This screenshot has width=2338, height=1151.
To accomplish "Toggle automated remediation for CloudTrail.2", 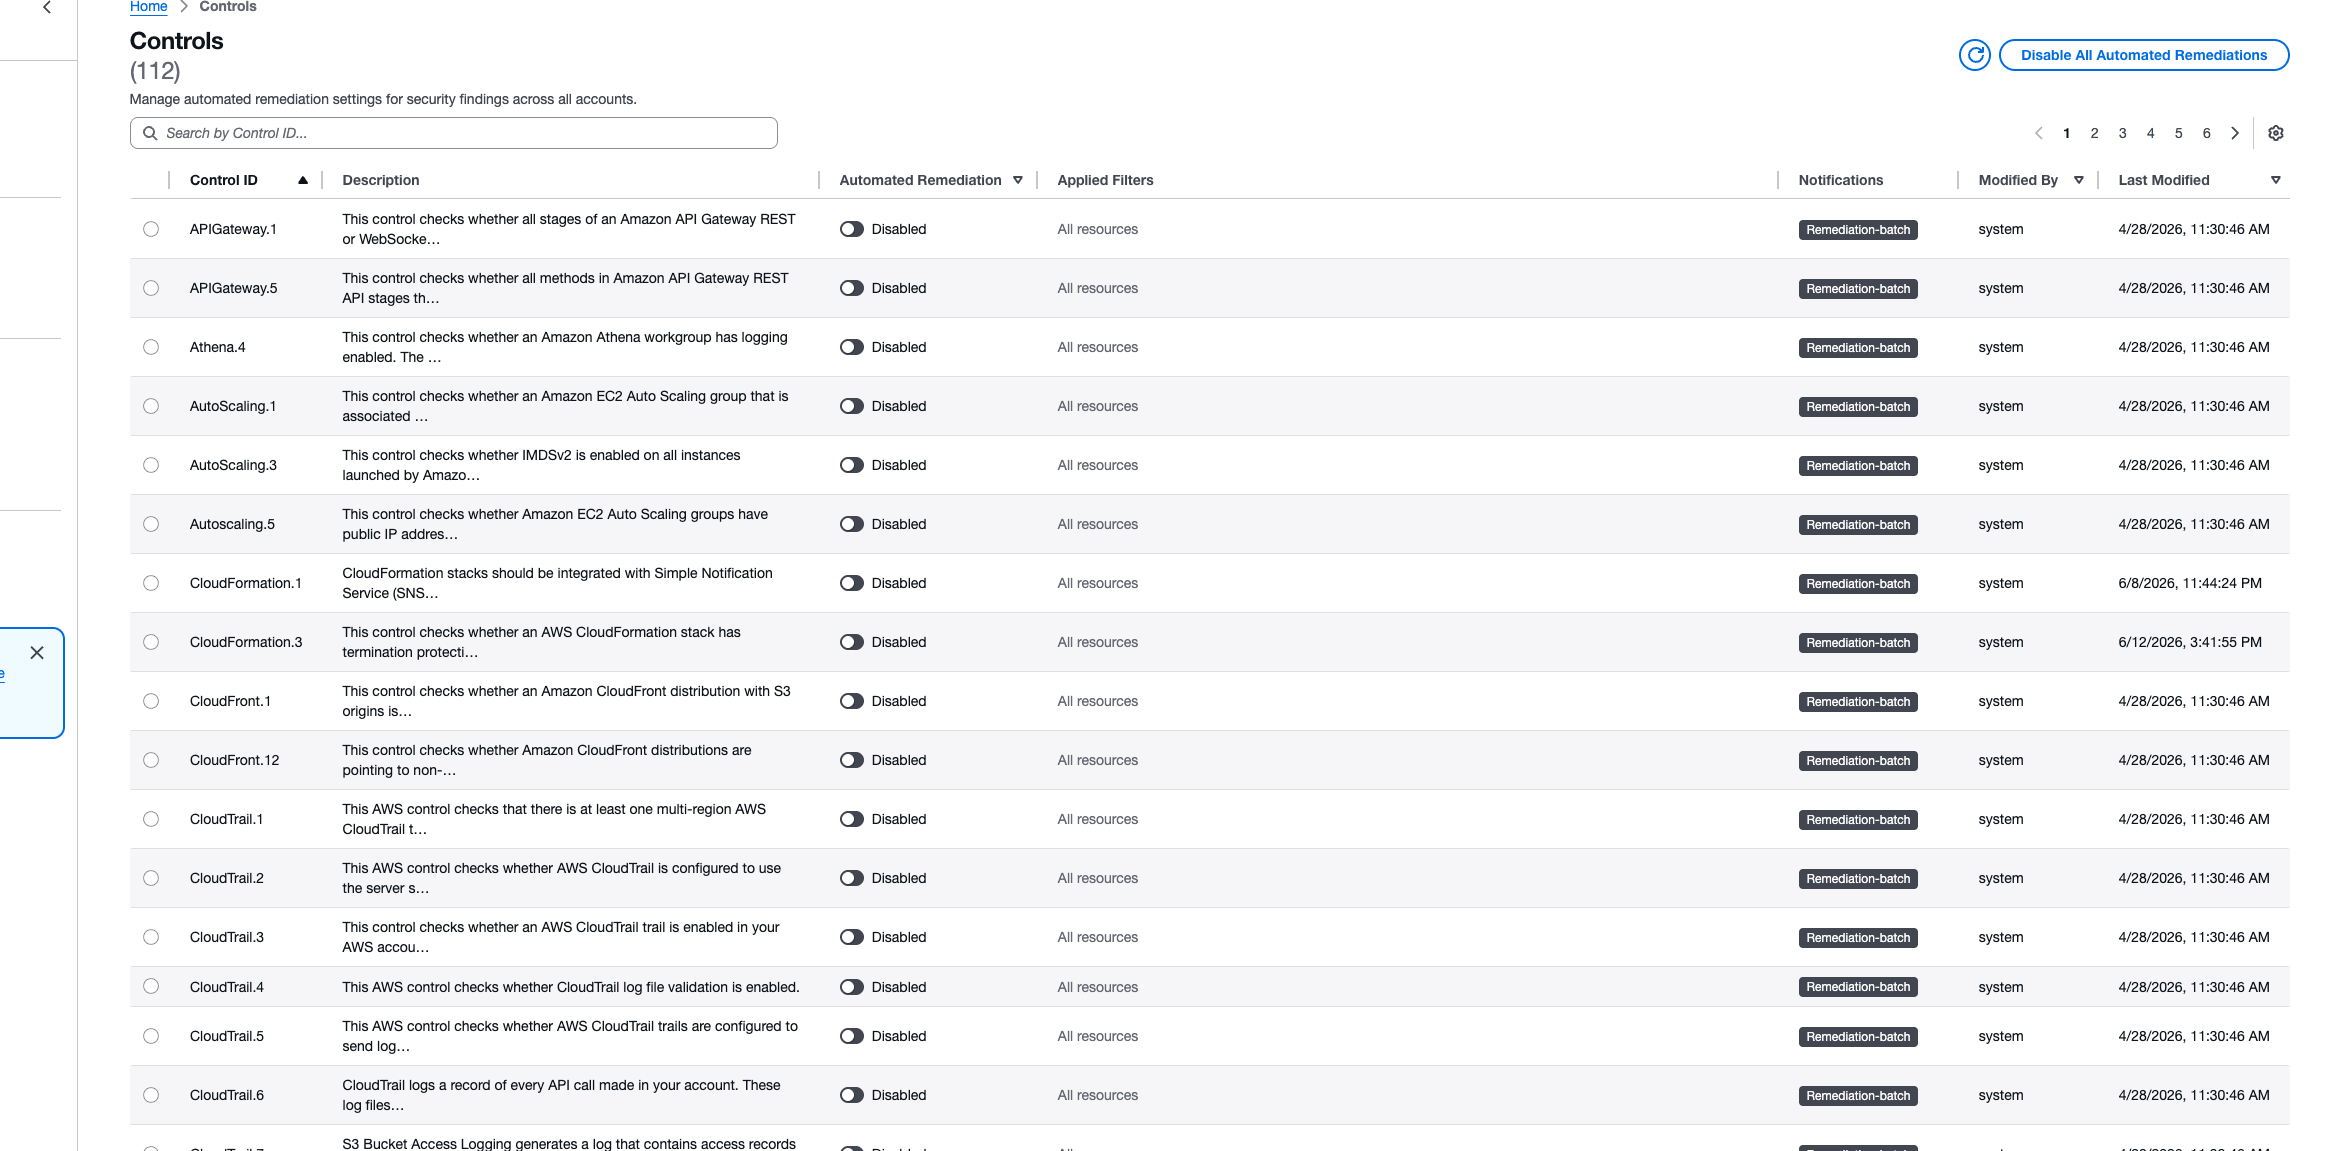I will coord(852,878).
